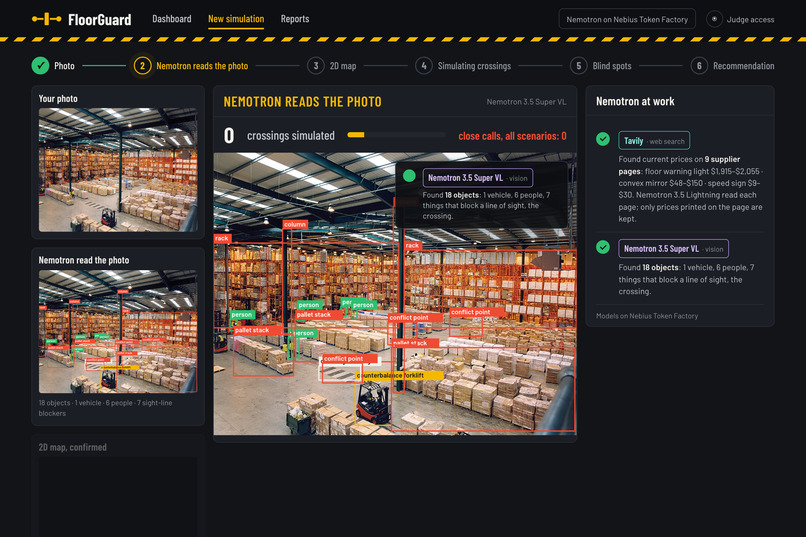Screen dimensions: 806x537
Task: Select 'counterbalance forklift' detection label
Action: (x=399, y=376)
